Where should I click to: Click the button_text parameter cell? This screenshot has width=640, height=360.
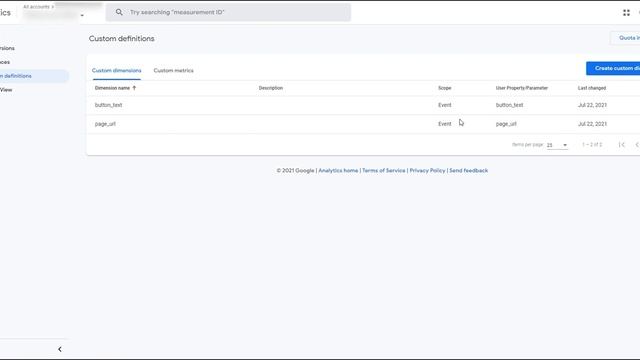(509, 105)
